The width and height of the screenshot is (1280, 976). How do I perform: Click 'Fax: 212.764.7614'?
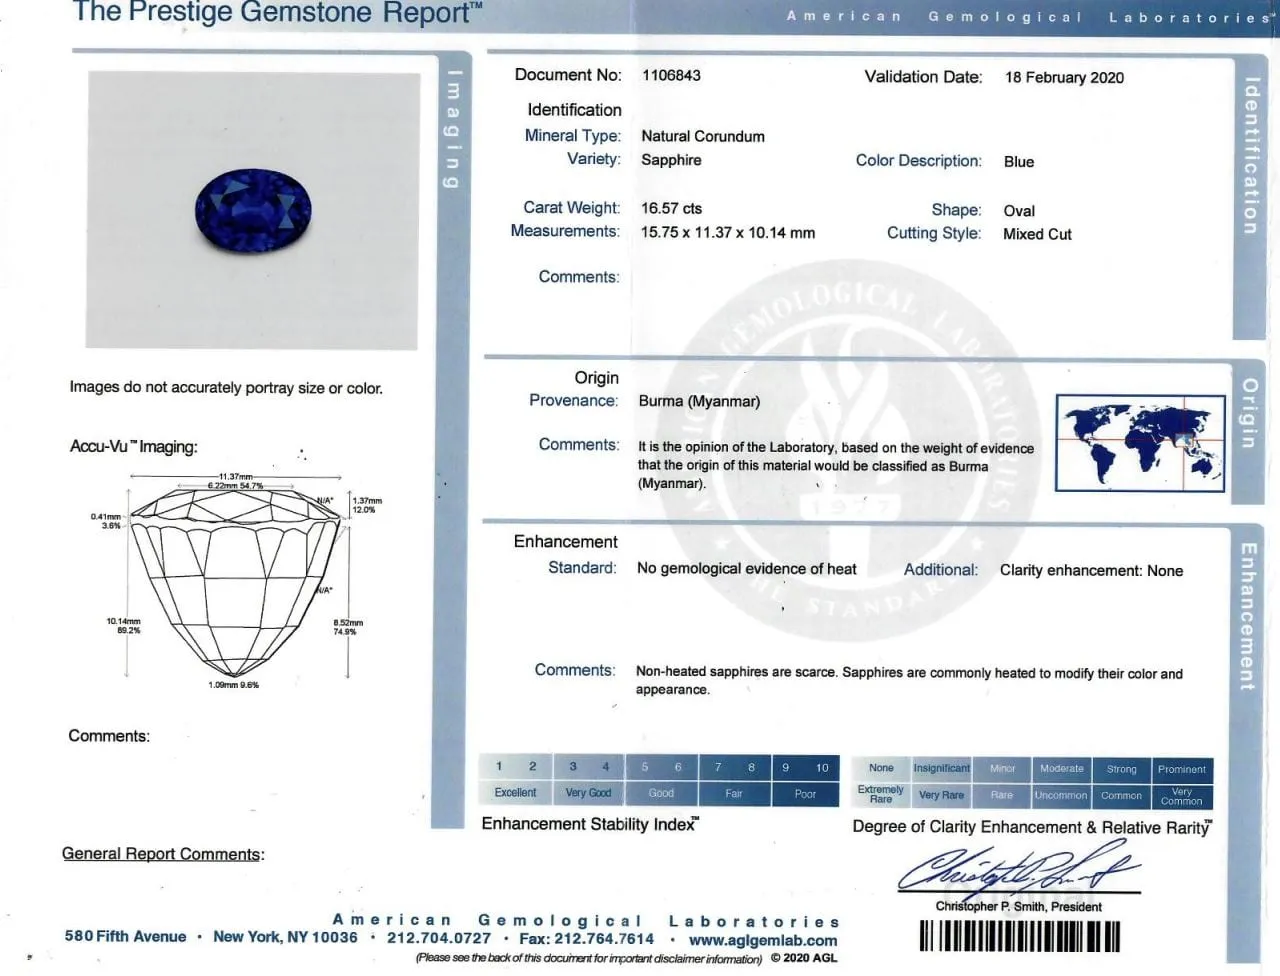586,939
